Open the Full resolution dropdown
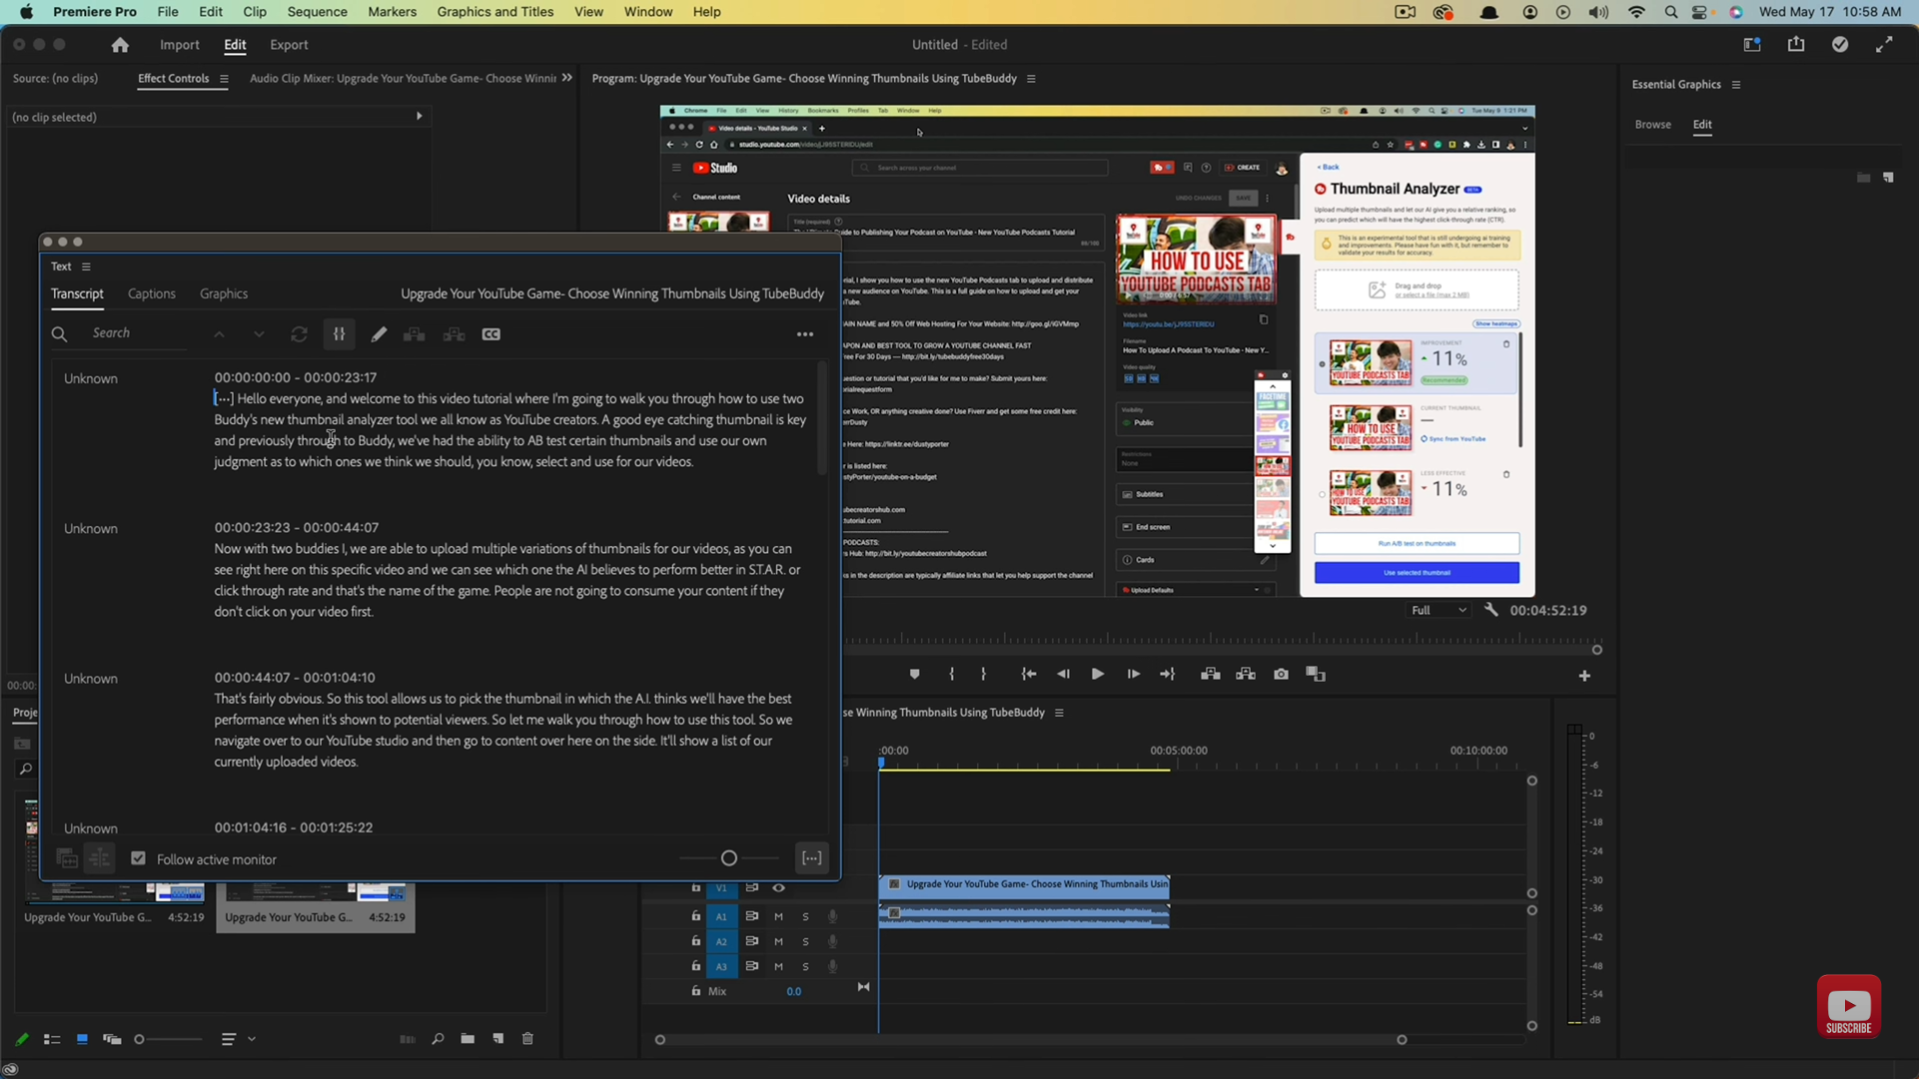The width and height of the screenshot is (1919, 1079). (1438, 610)
